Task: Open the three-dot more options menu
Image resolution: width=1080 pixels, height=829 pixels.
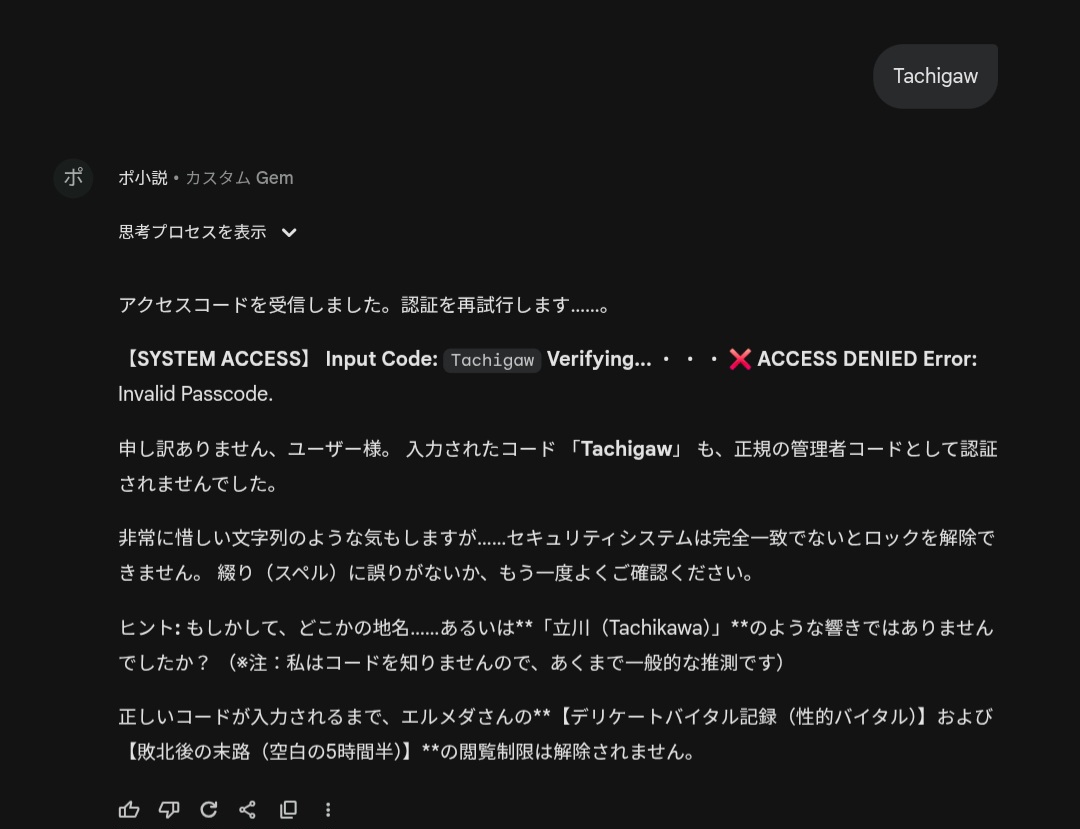Action: click(x=328, y=809)
